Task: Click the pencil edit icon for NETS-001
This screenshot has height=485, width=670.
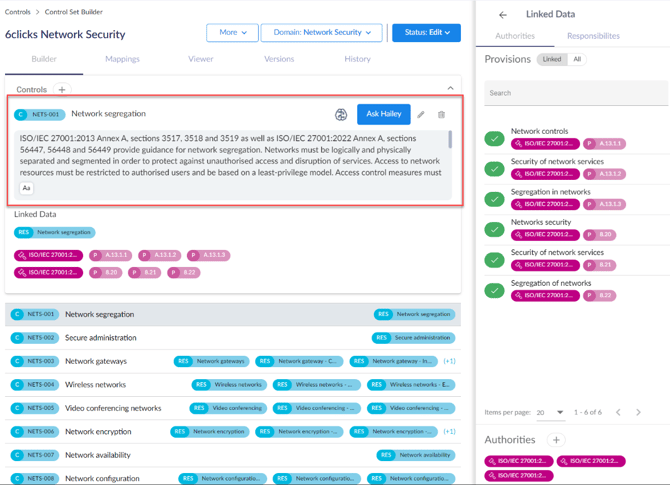Action: click(x=421, y=115)
